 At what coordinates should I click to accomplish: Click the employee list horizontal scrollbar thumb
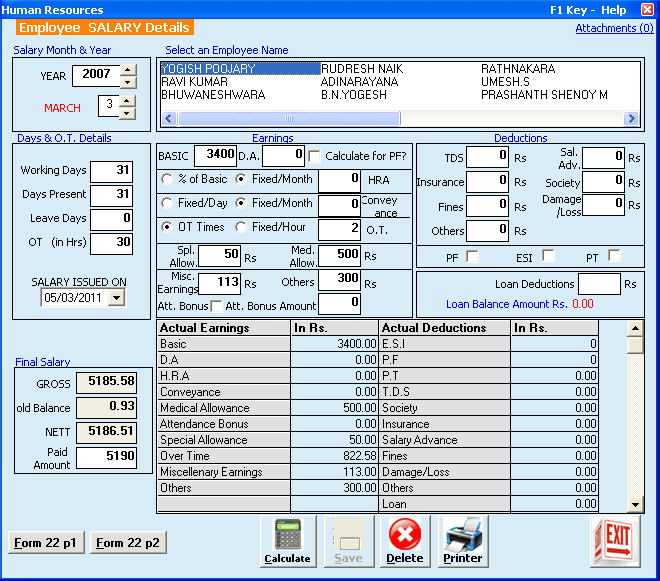click(x=289, y=119)
